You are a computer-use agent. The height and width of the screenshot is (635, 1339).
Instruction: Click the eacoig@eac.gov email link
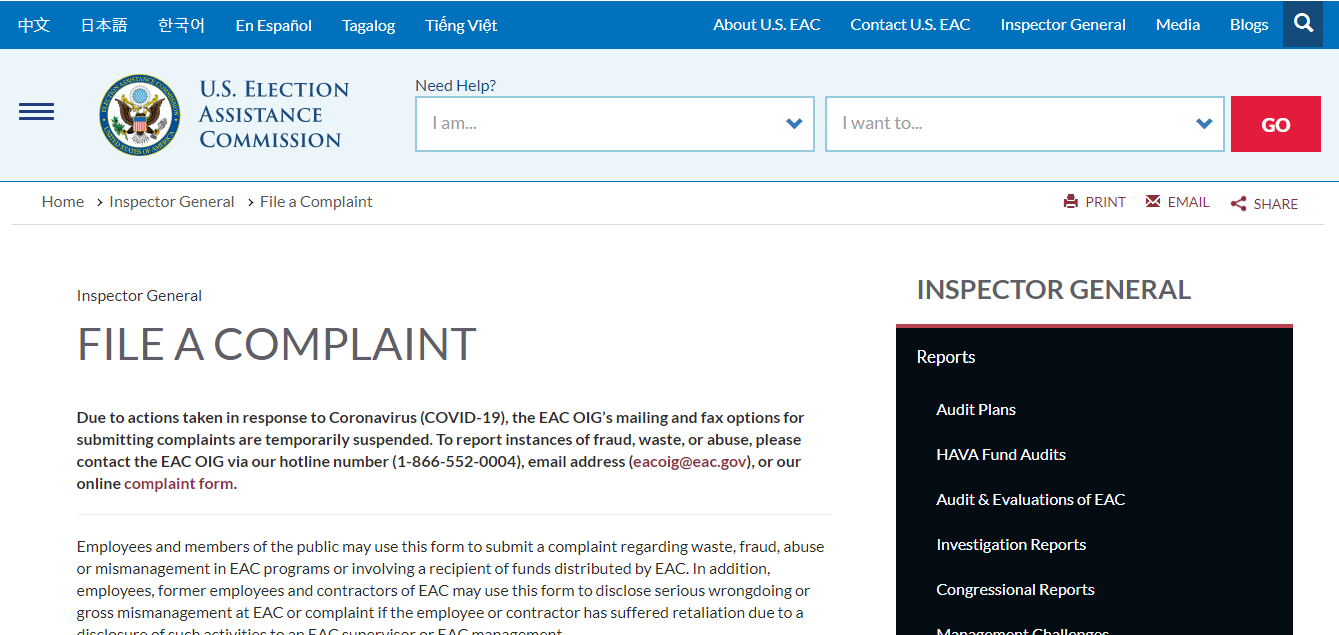[689, 462]
